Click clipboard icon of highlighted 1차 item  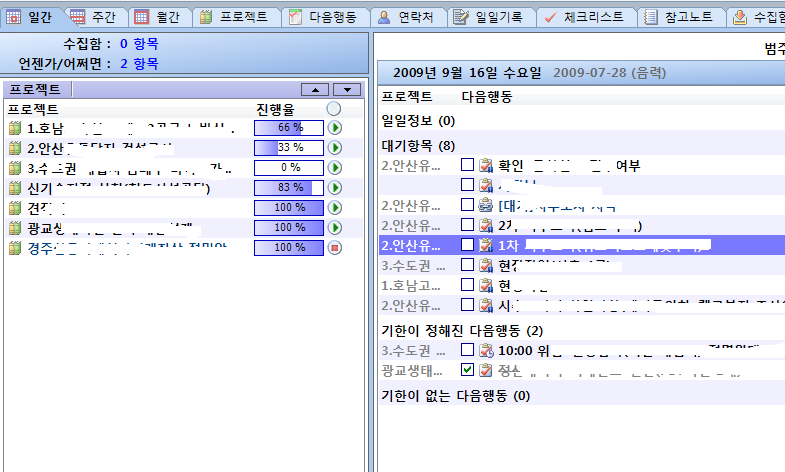(x=486, y=245)
